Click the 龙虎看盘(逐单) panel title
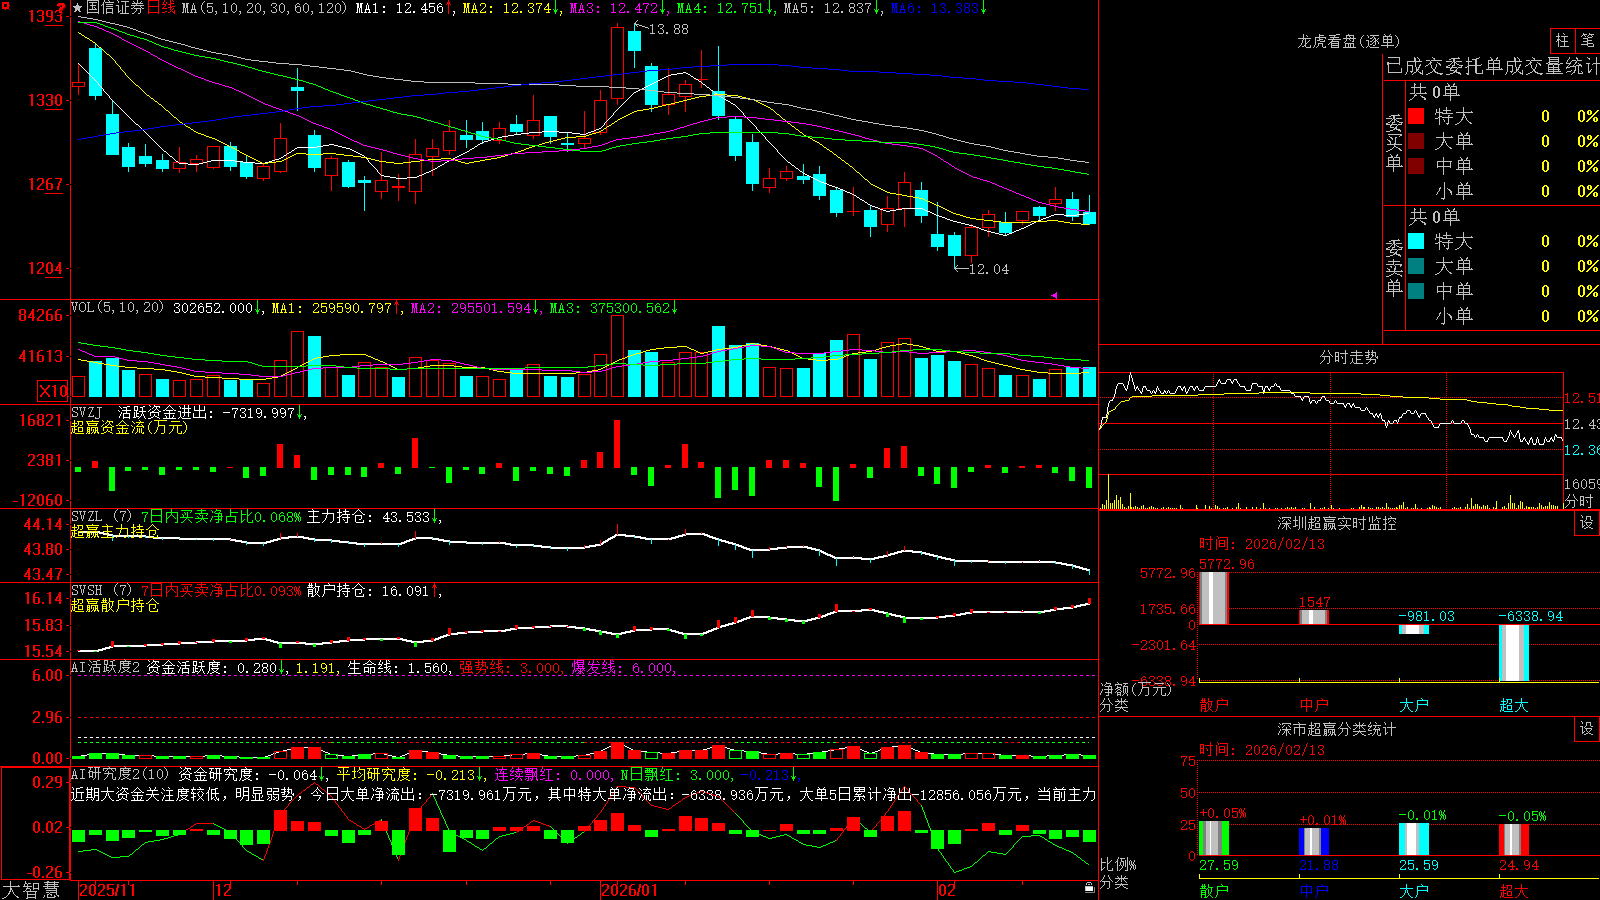This screenshot has height=900, width=1600. click(x=1348, y=41)
